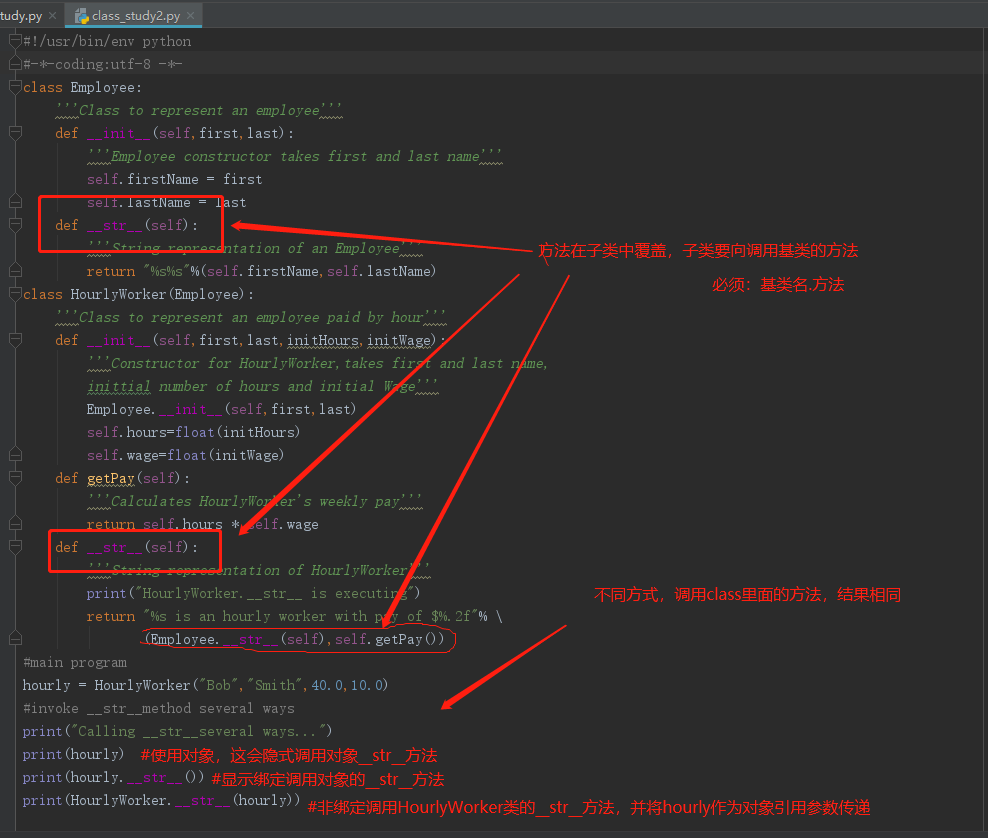Collapse the class HourlyWorker fold marker
The width and height of the screenshot is (988, 838).
click(16, 294)
